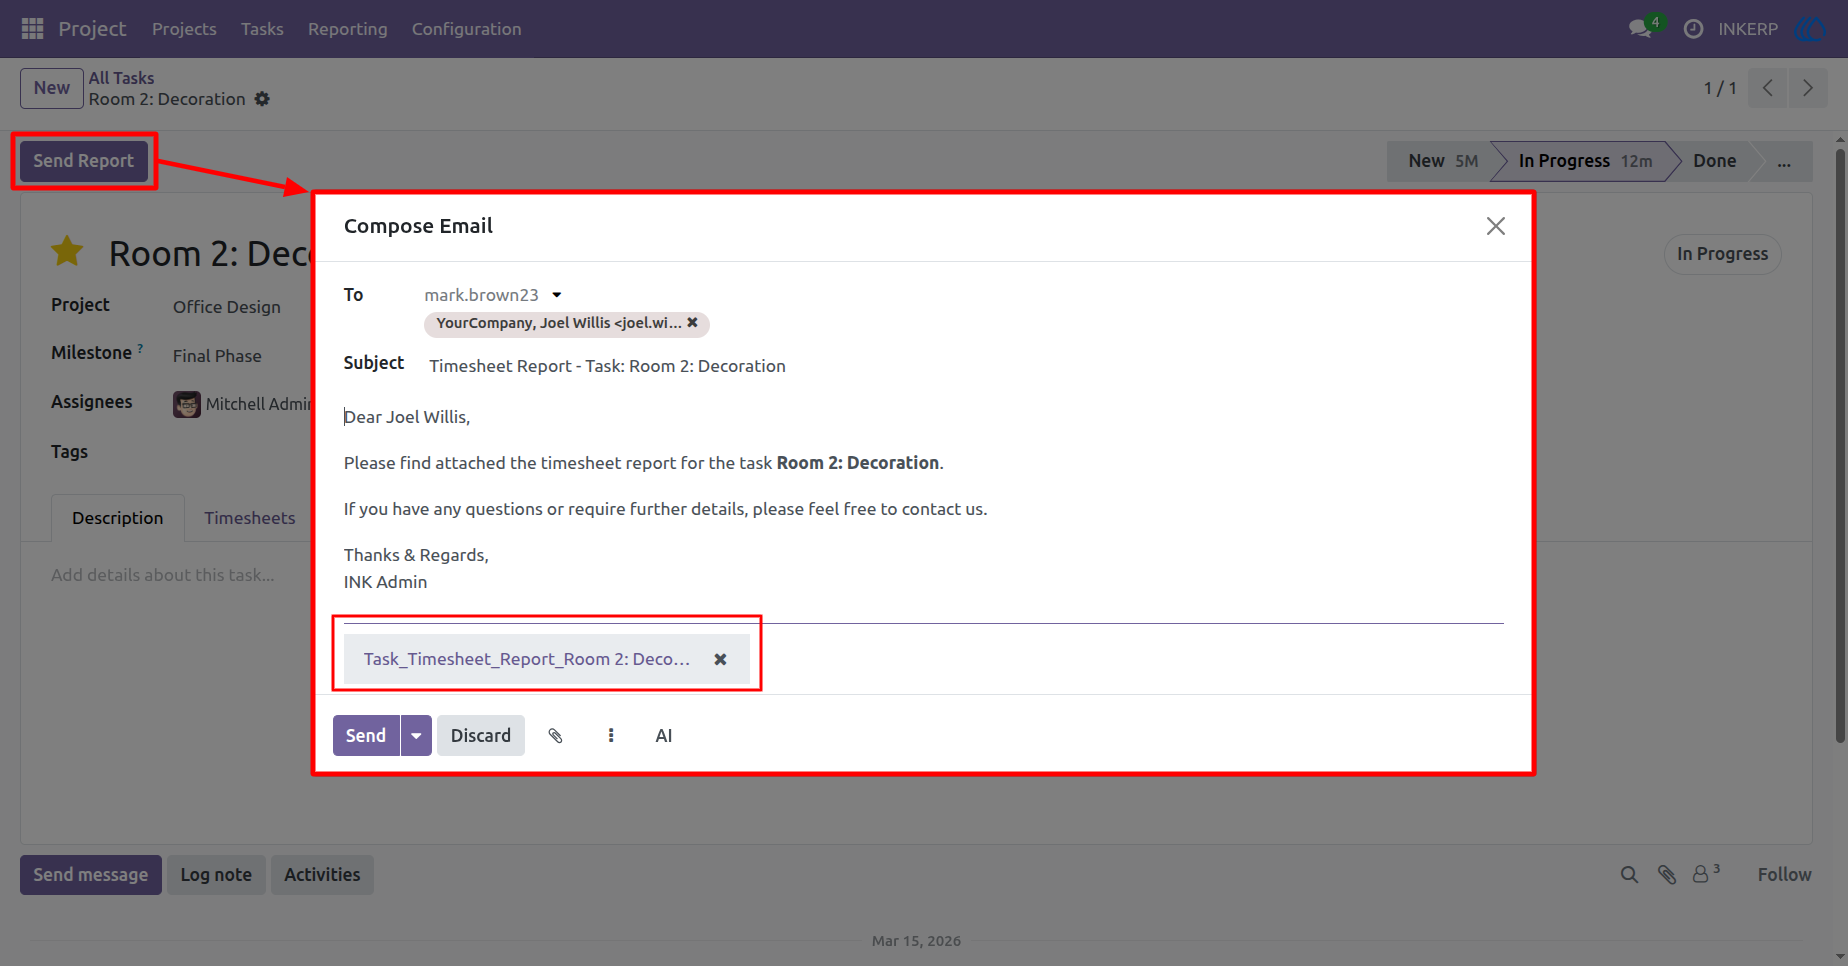Open the All Tasks breadcrumb
1848x966 pixels.
click(x=121, y=78)
